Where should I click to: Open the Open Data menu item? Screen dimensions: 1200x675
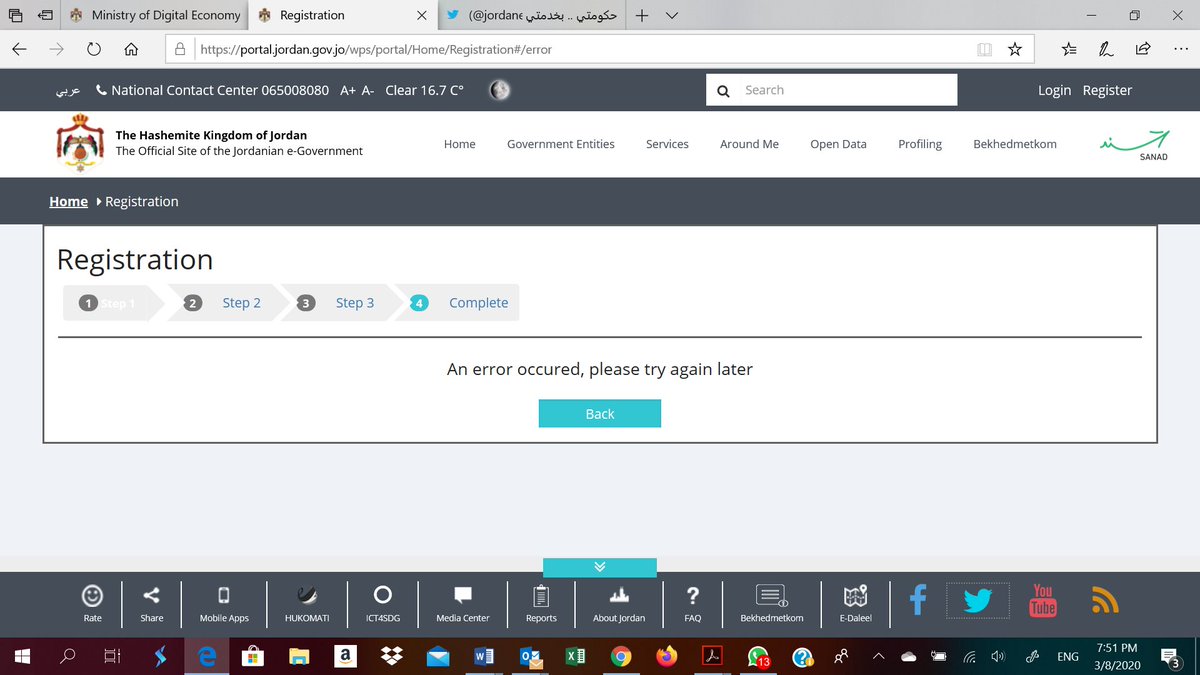(x=838, y=144)
